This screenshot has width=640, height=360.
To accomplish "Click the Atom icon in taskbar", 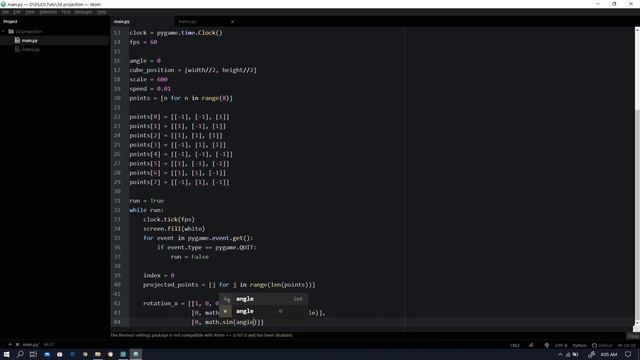I will [x=136, y=354].
